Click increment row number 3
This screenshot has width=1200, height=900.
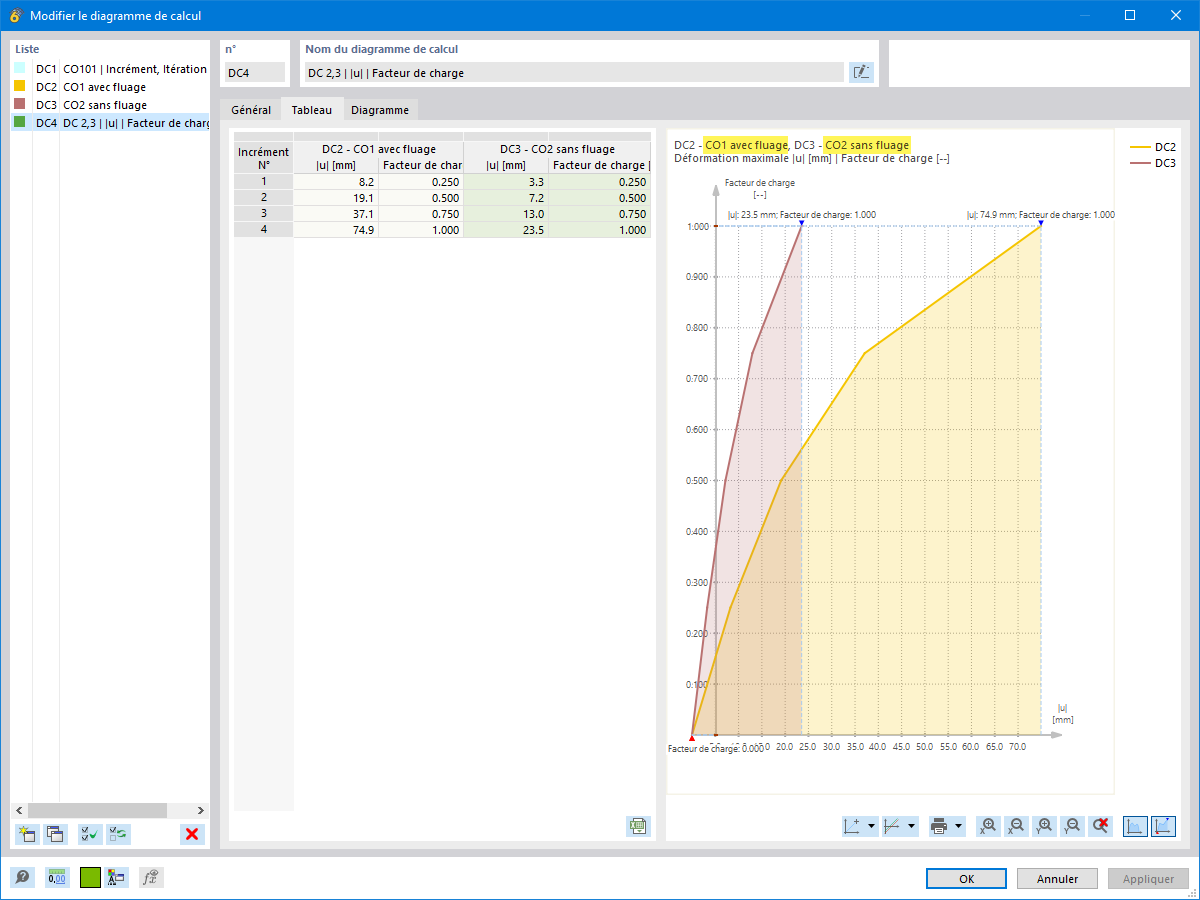263,213
